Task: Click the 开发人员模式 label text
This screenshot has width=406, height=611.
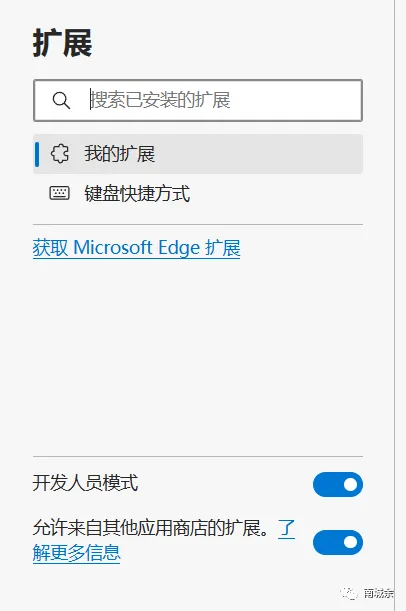Action: coord(85,483)
